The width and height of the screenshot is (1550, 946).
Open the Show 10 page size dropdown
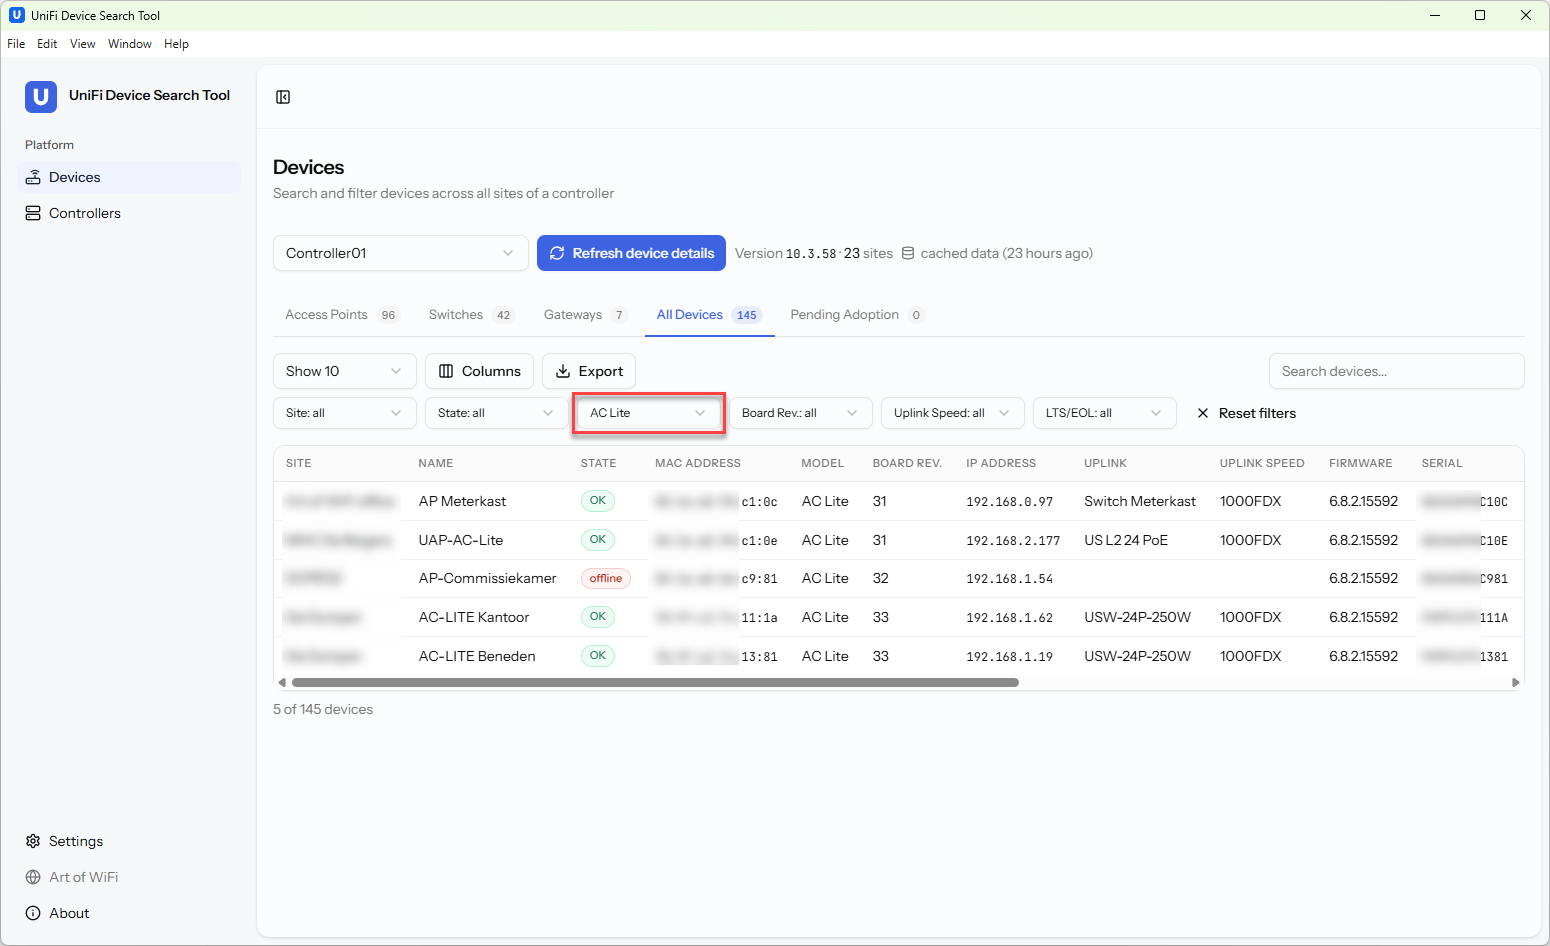coord(345,371)
